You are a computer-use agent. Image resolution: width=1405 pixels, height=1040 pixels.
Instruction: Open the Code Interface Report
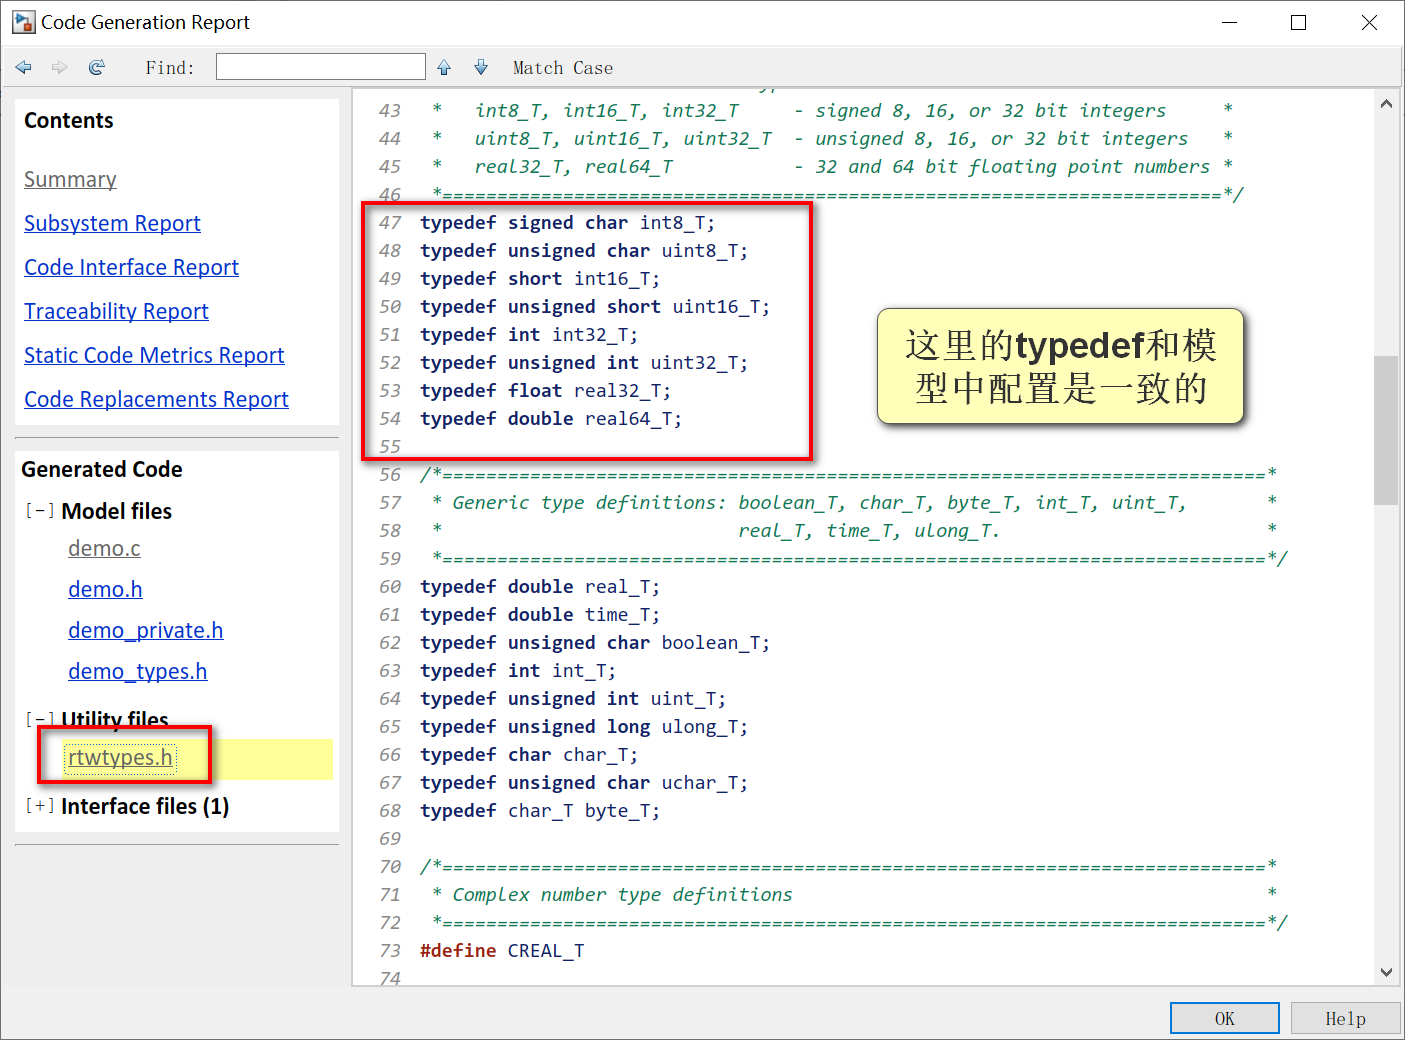131,267
